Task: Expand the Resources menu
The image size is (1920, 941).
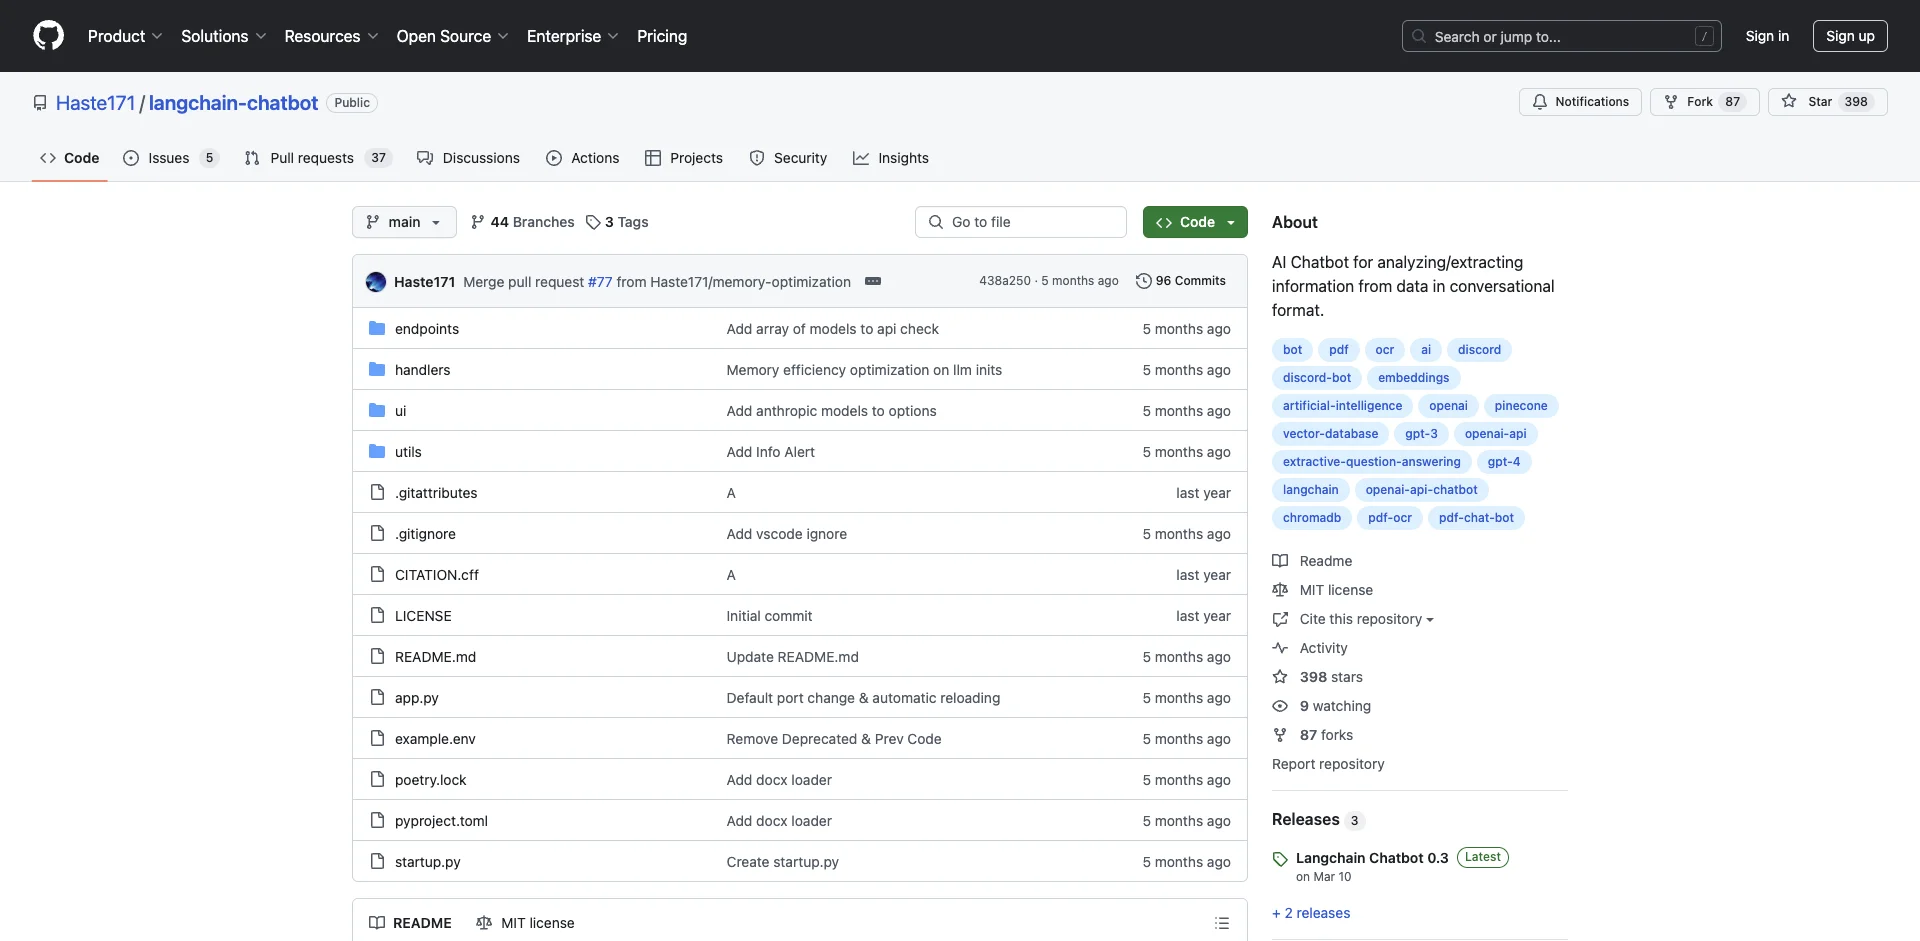Action: [331, 36]
